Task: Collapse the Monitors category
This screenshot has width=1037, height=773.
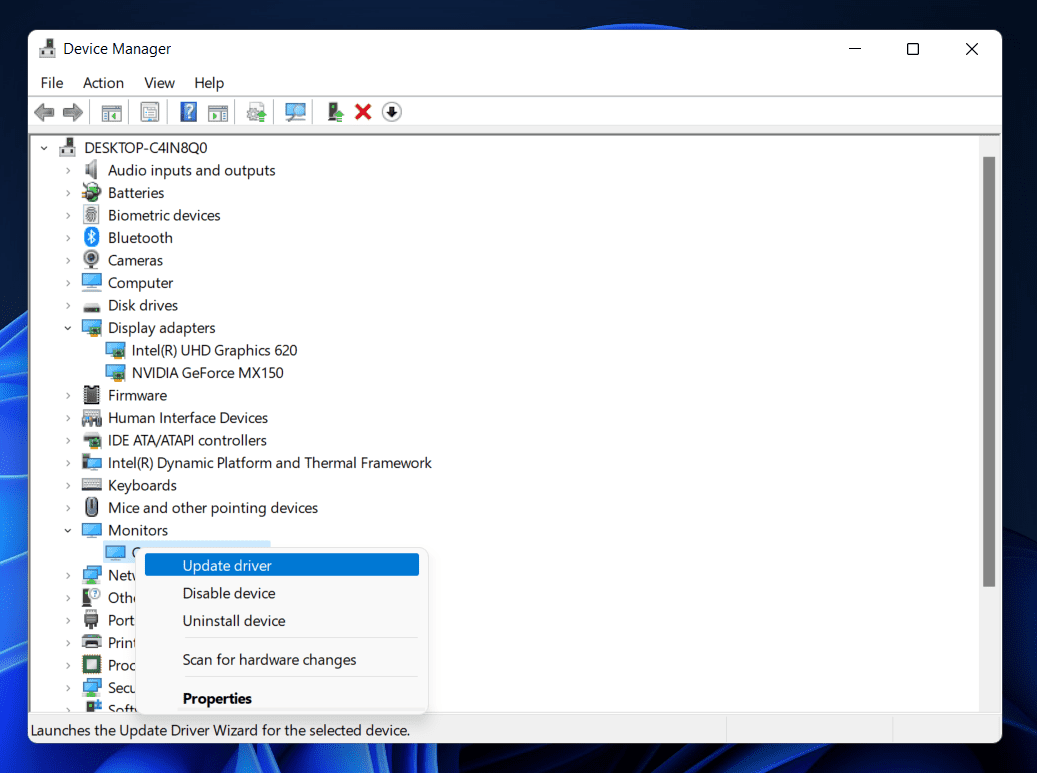Action: (x=68, y=531)
